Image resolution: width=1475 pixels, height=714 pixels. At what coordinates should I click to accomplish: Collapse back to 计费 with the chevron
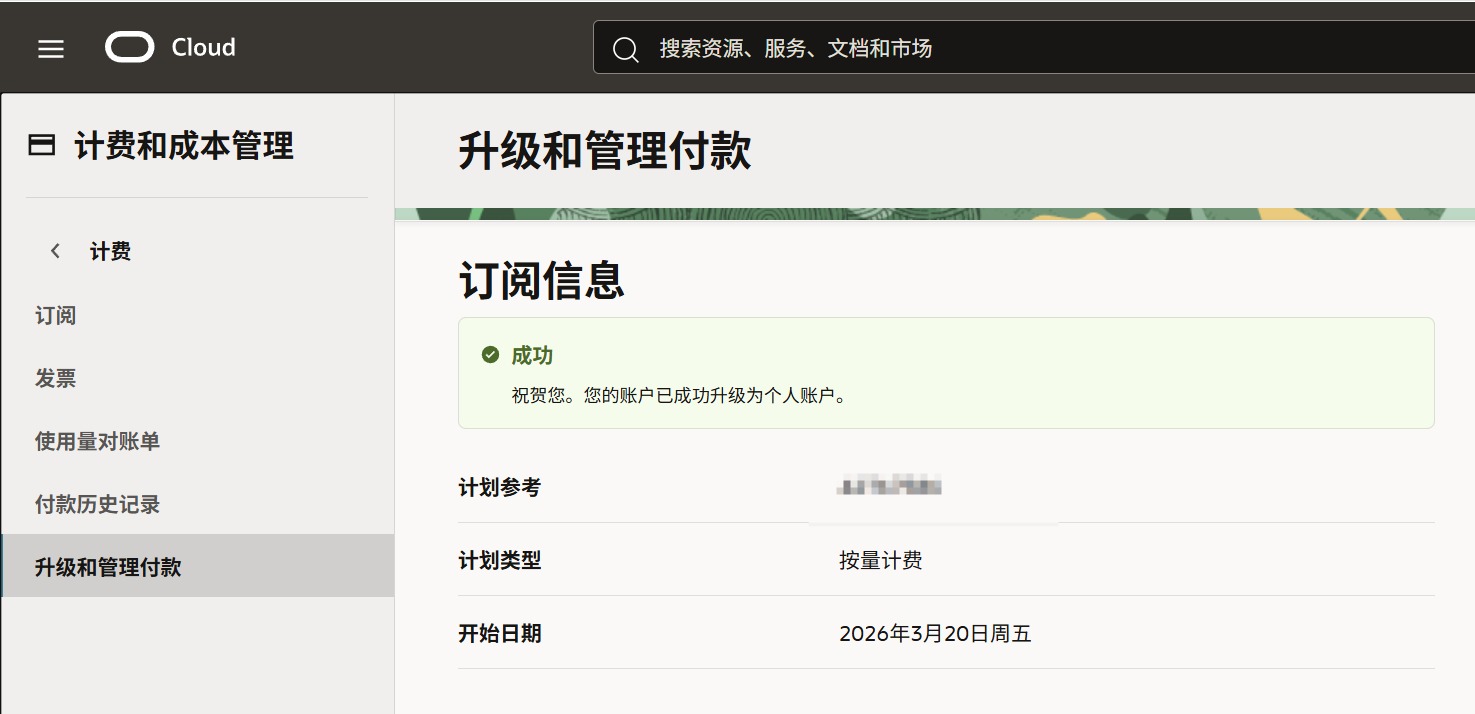(x=56, y=251)
